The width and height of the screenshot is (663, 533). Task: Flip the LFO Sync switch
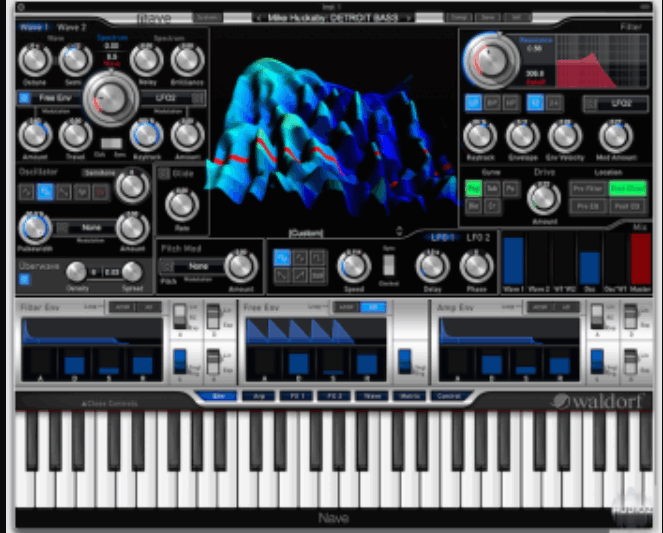(x=388, y=265)
